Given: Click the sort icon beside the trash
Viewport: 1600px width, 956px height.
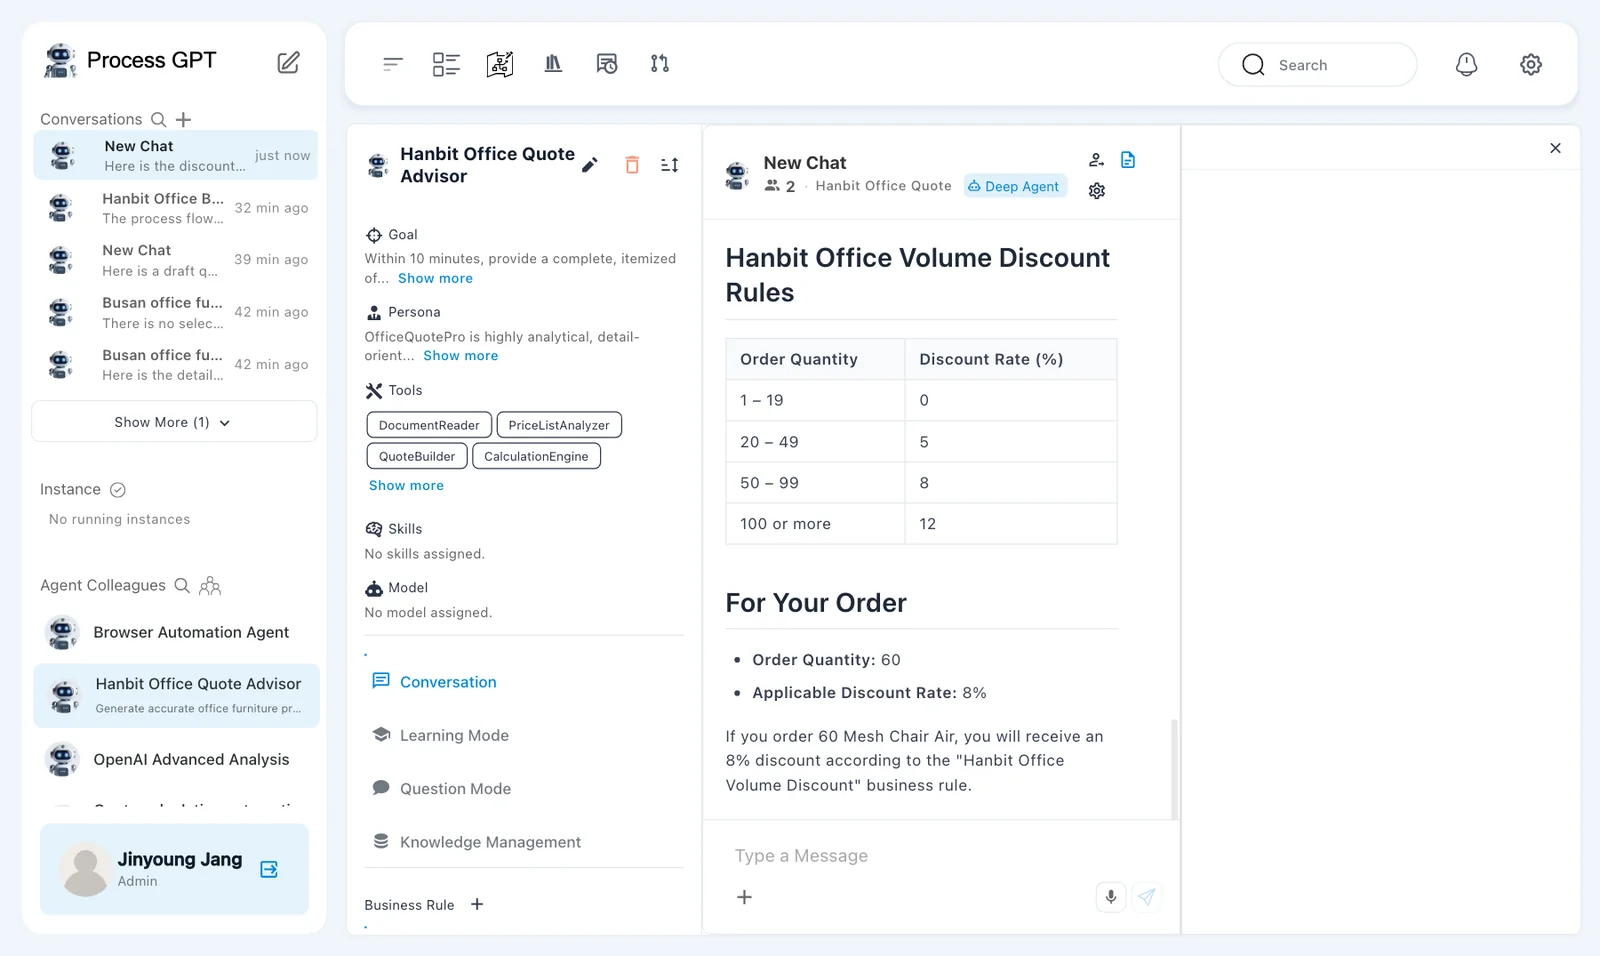Looking at the screenshot, I should [670, 165].
